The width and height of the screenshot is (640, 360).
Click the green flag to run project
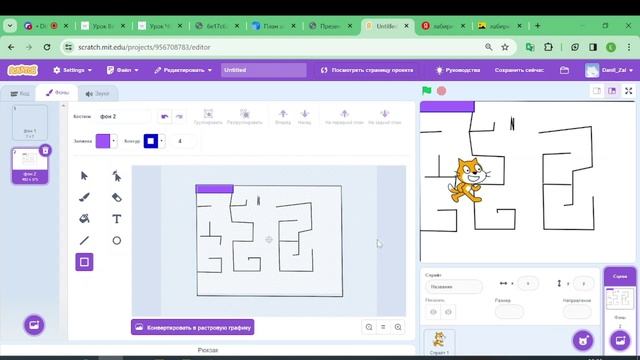427,91
